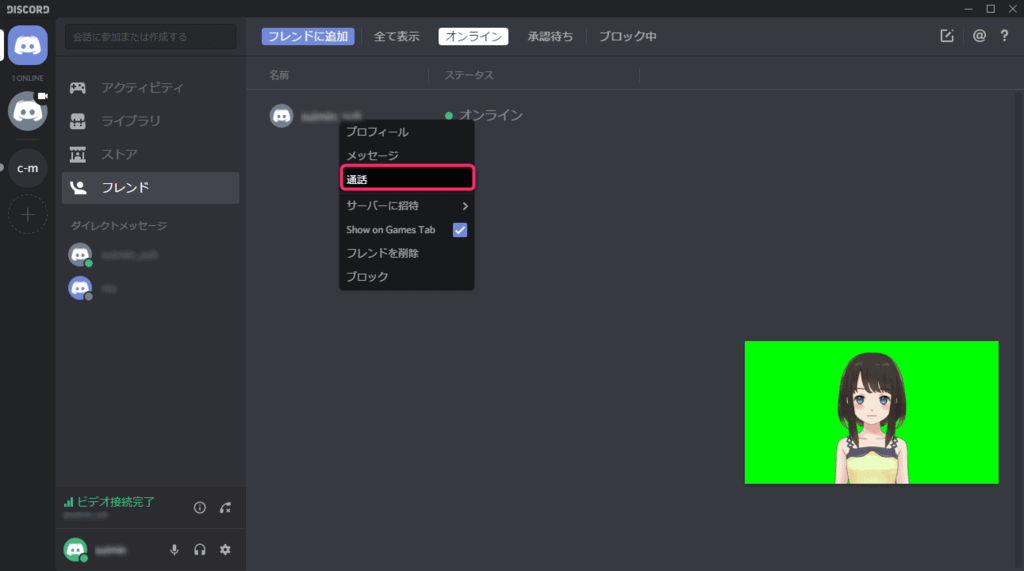Choose ブロック in context menu

pos(406,276)
